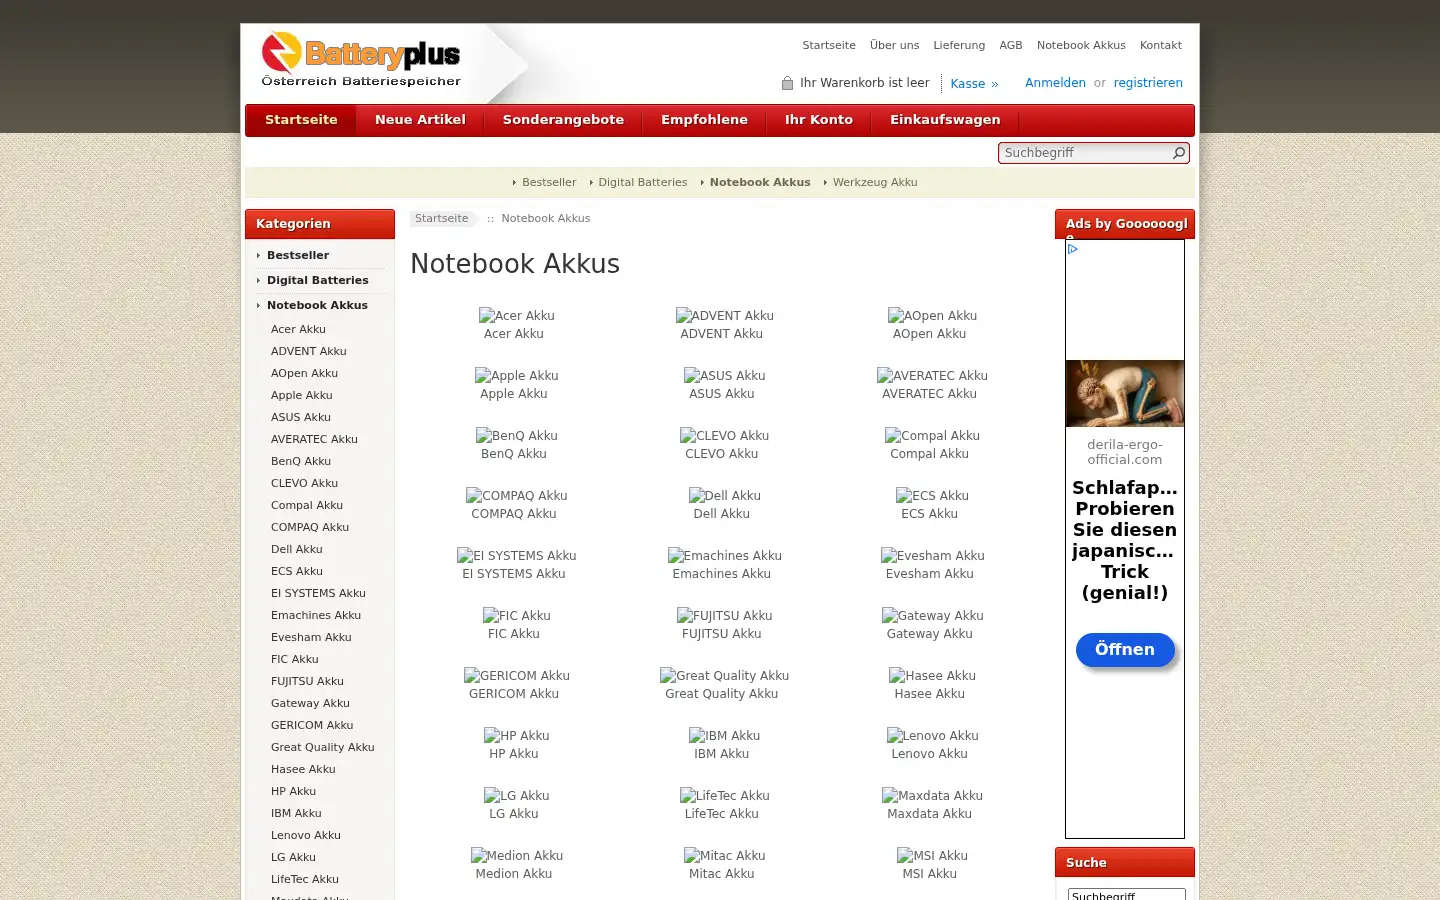This screenshot has height=900, width=1440.
Task: Open Great Quality Akku in sidebar list
Action: coord(322,748)
